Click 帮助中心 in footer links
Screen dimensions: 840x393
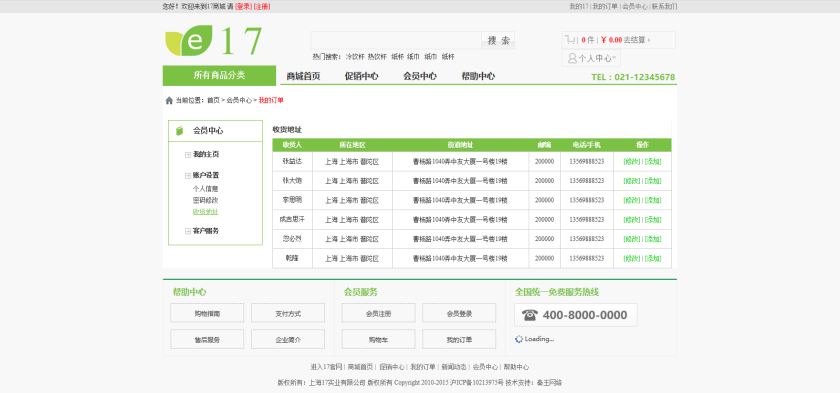pos(516,367)
